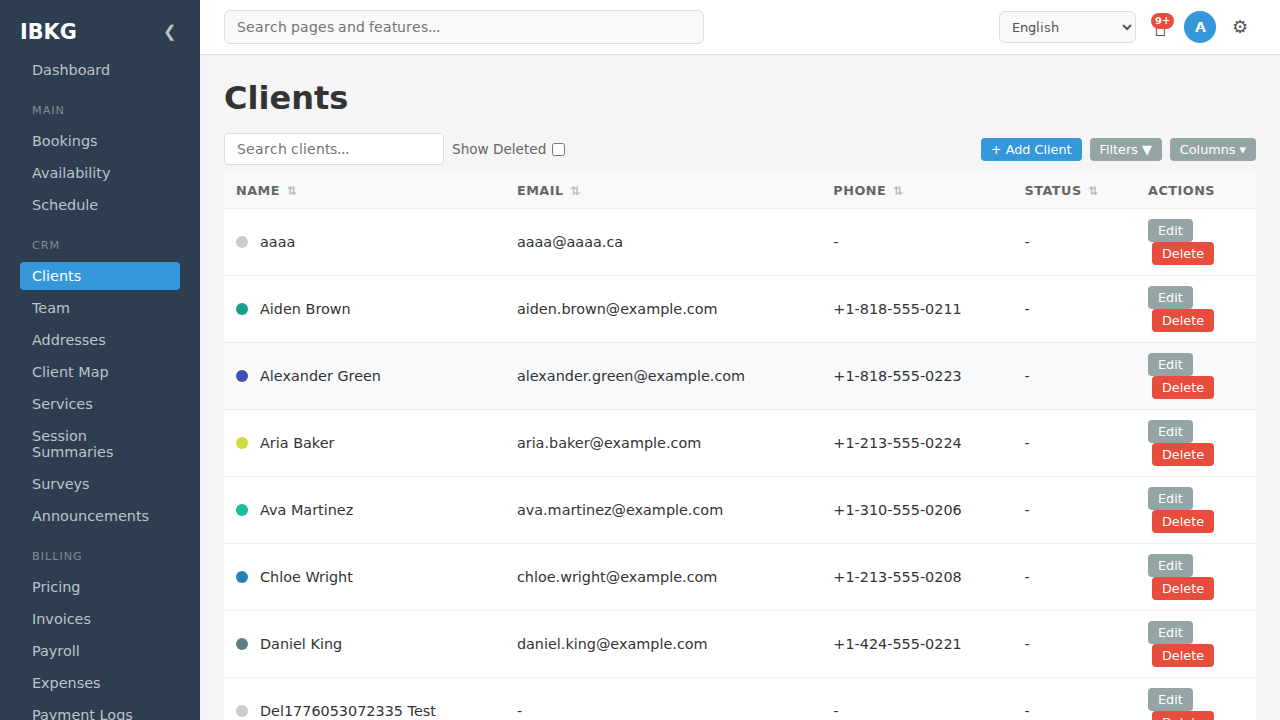Viewport: 1280px width, 720px height.
Task: Delete Alexander Green
Action: click(x=1183, y=388)
